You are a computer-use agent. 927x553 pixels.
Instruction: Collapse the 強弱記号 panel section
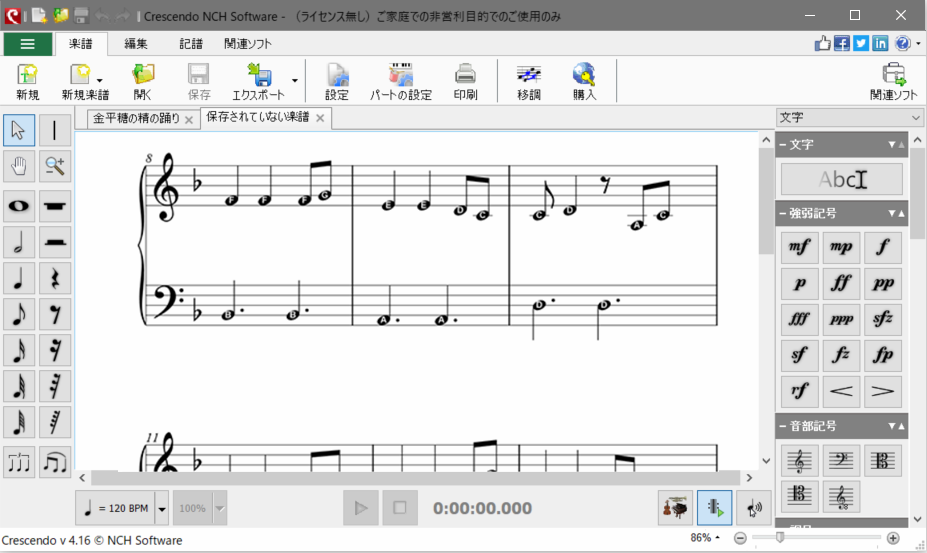coord(783,214)
